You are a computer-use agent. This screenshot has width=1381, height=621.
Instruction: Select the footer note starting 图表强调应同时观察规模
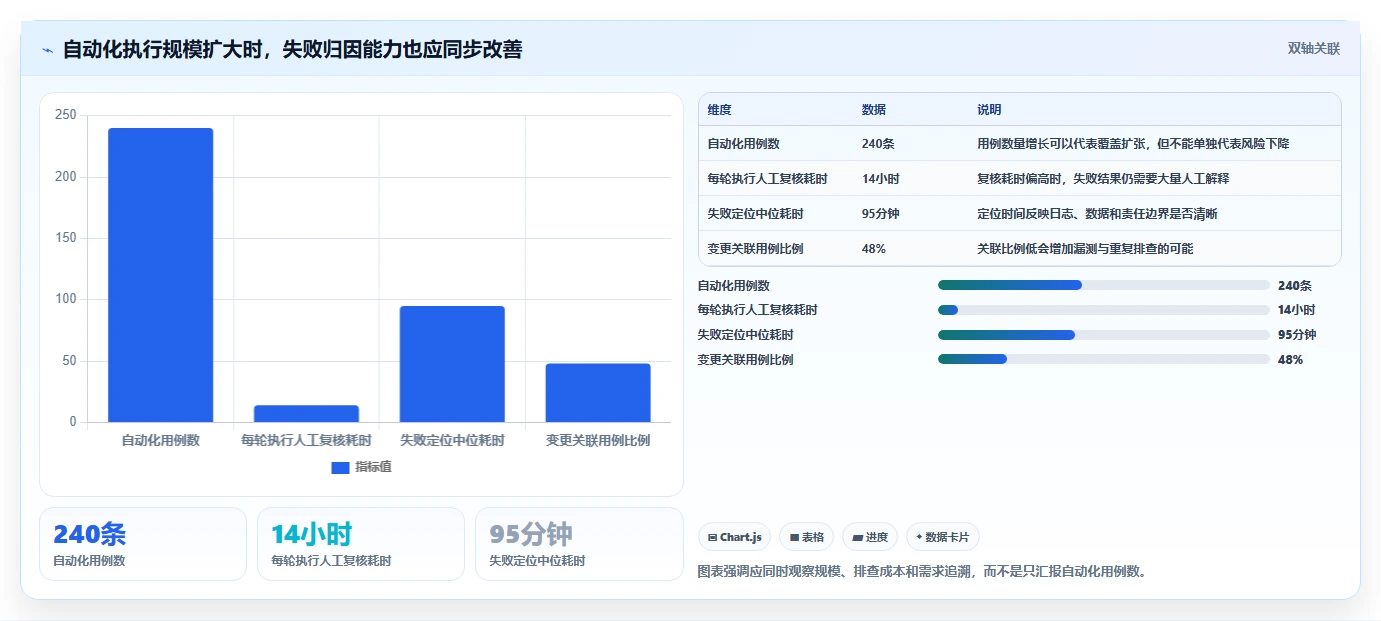(x=921, y=572)
